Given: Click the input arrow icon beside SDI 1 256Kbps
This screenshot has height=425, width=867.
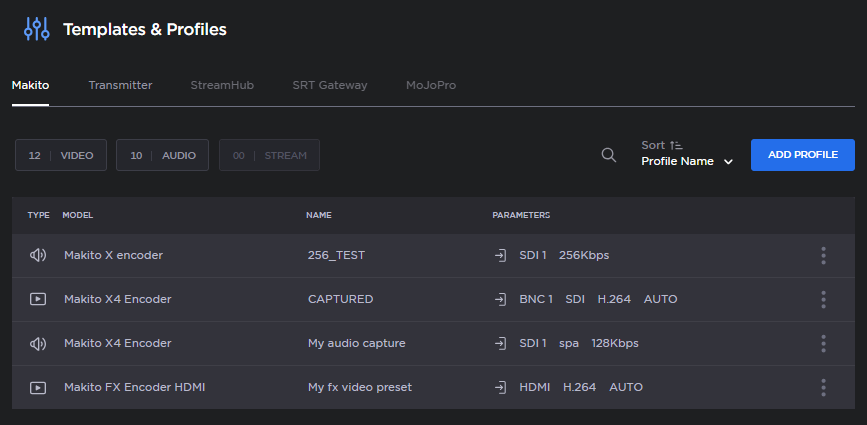Looking at the screenshot, I should tap(500, 255).
